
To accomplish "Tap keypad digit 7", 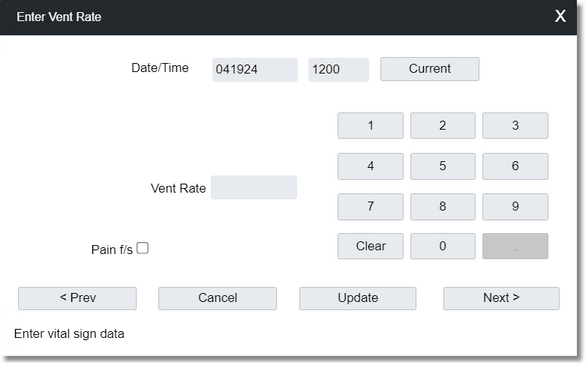I will click(x=370, y=207).
